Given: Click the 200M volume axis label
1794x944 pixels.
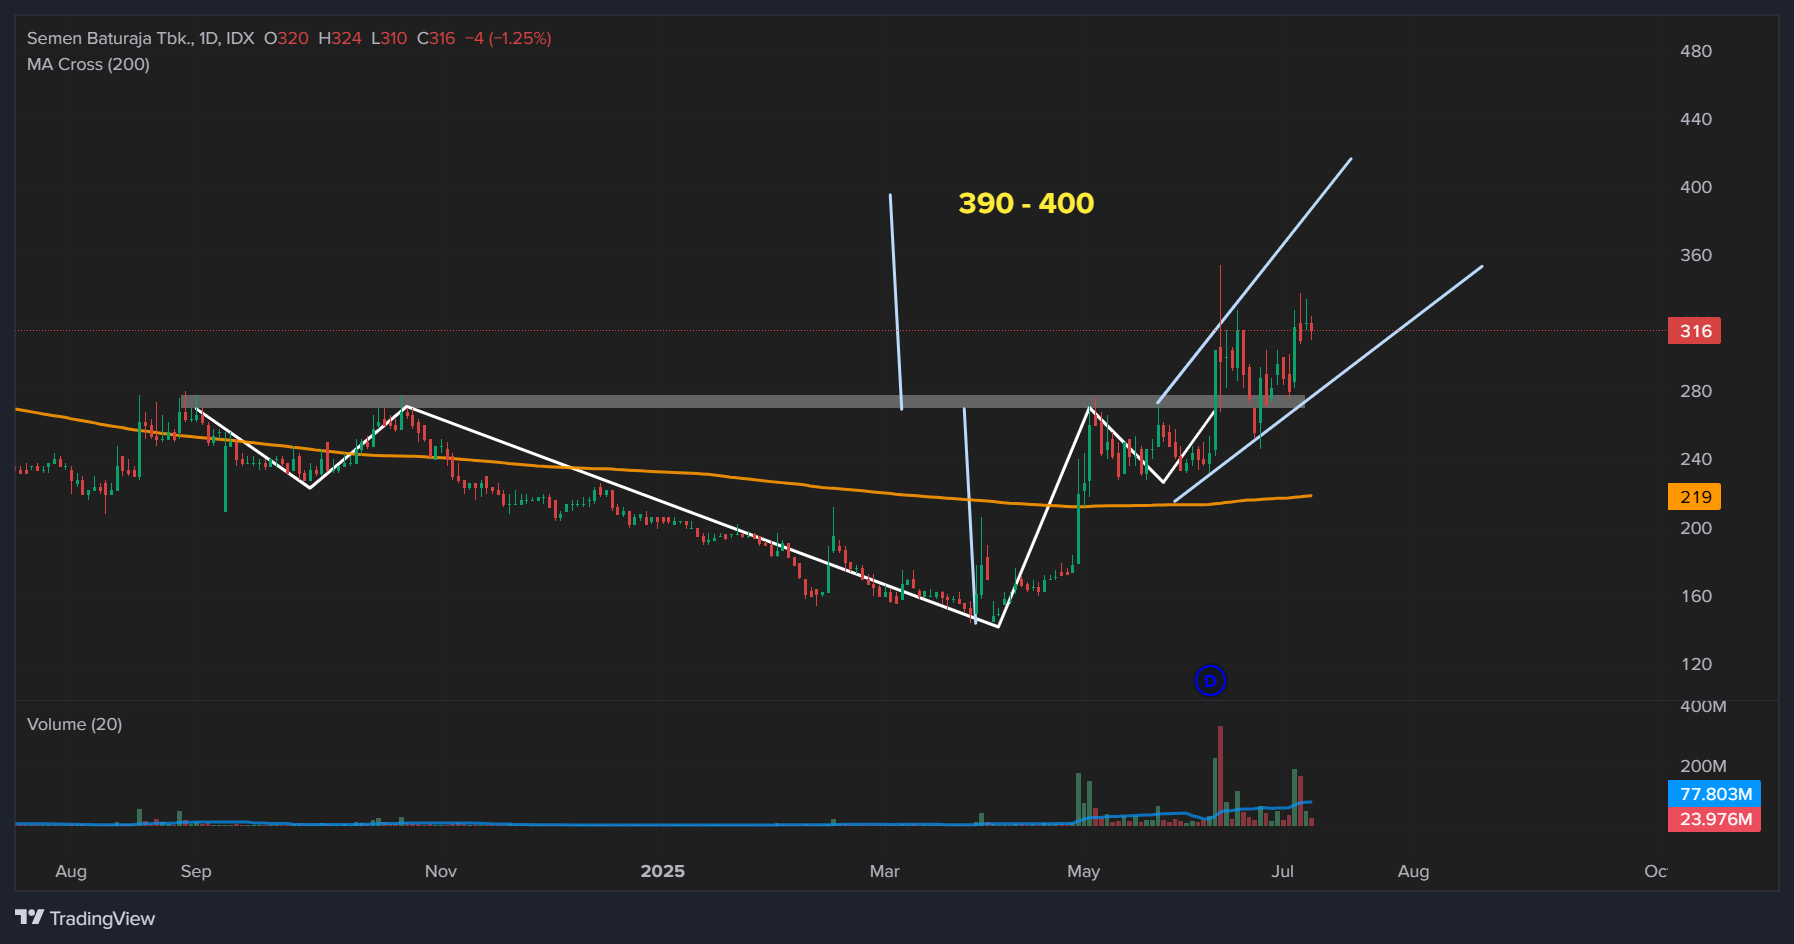Looking at the screenshot, I should pos(1703,766).
